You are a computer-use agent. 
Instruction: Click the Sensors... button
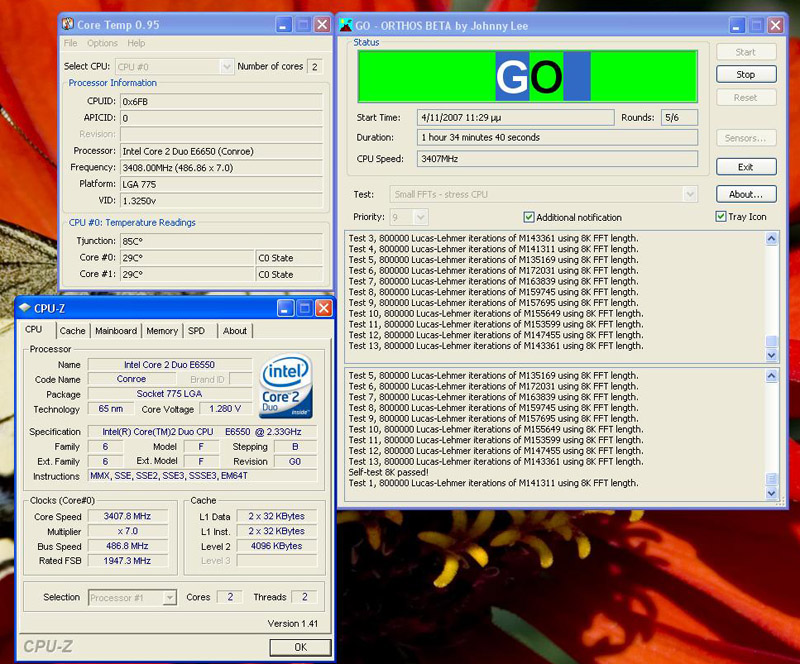(746, 138)
